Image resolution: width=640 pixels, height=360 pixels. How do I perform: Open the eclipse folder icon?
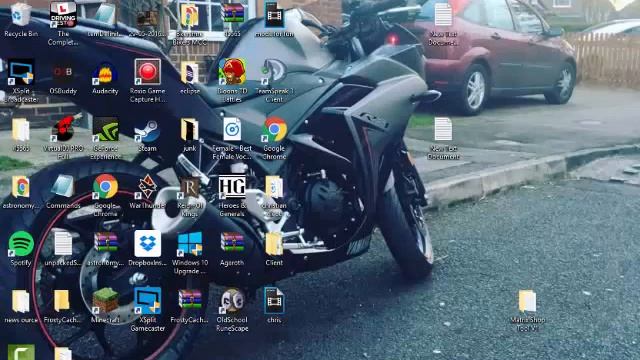(x=190, y=73)
